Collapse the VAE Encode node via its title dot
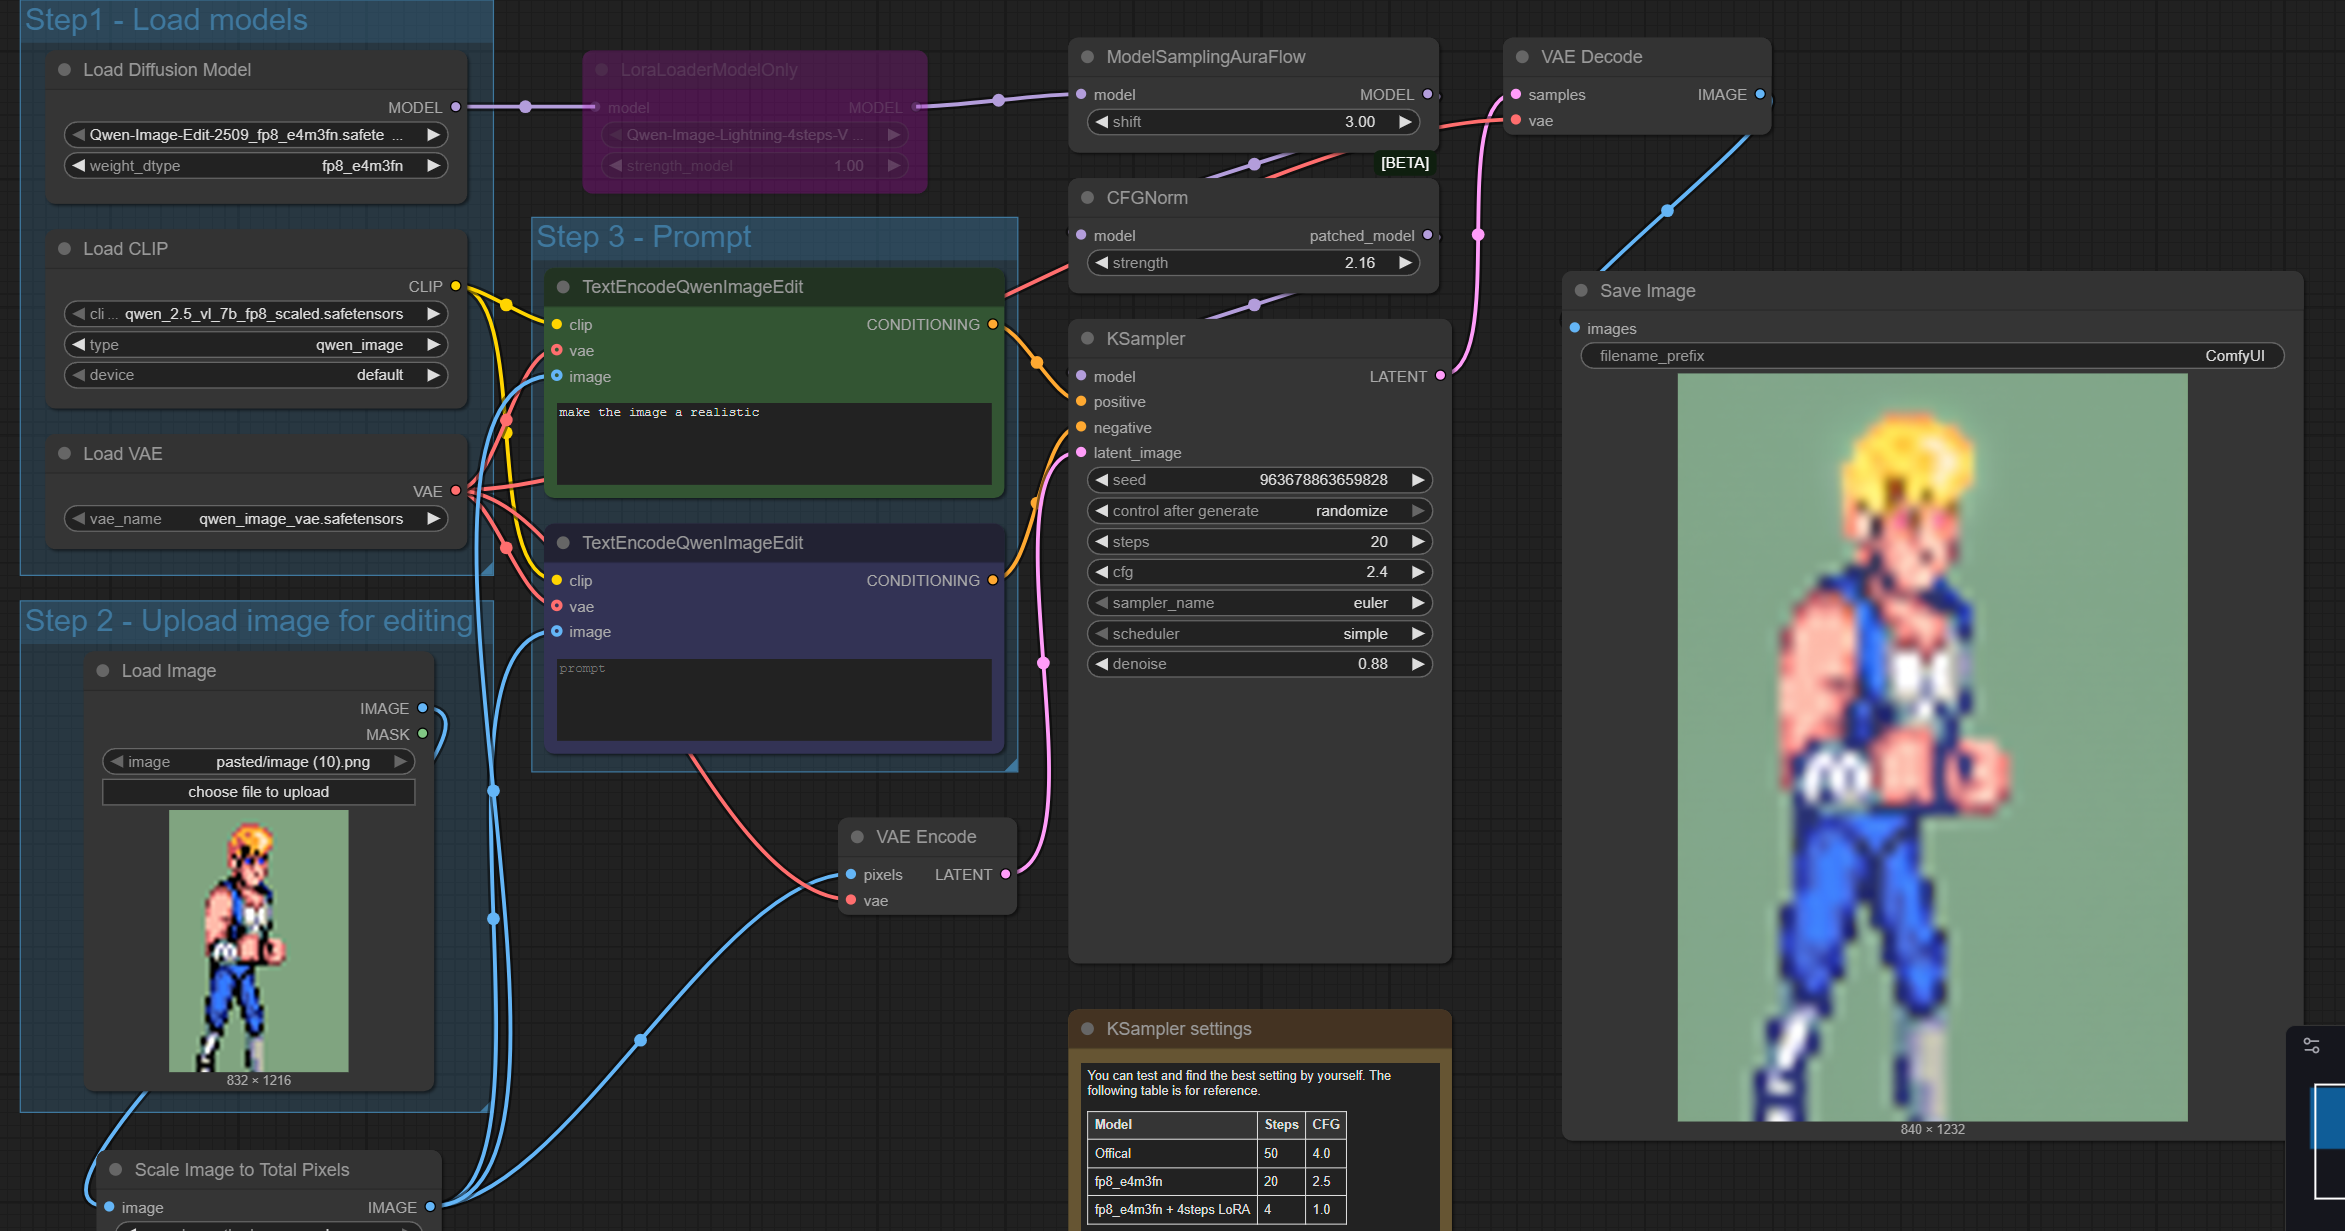Image resolution: width=2345 pixels, height=1231 pixels. (x=857, y=837)
